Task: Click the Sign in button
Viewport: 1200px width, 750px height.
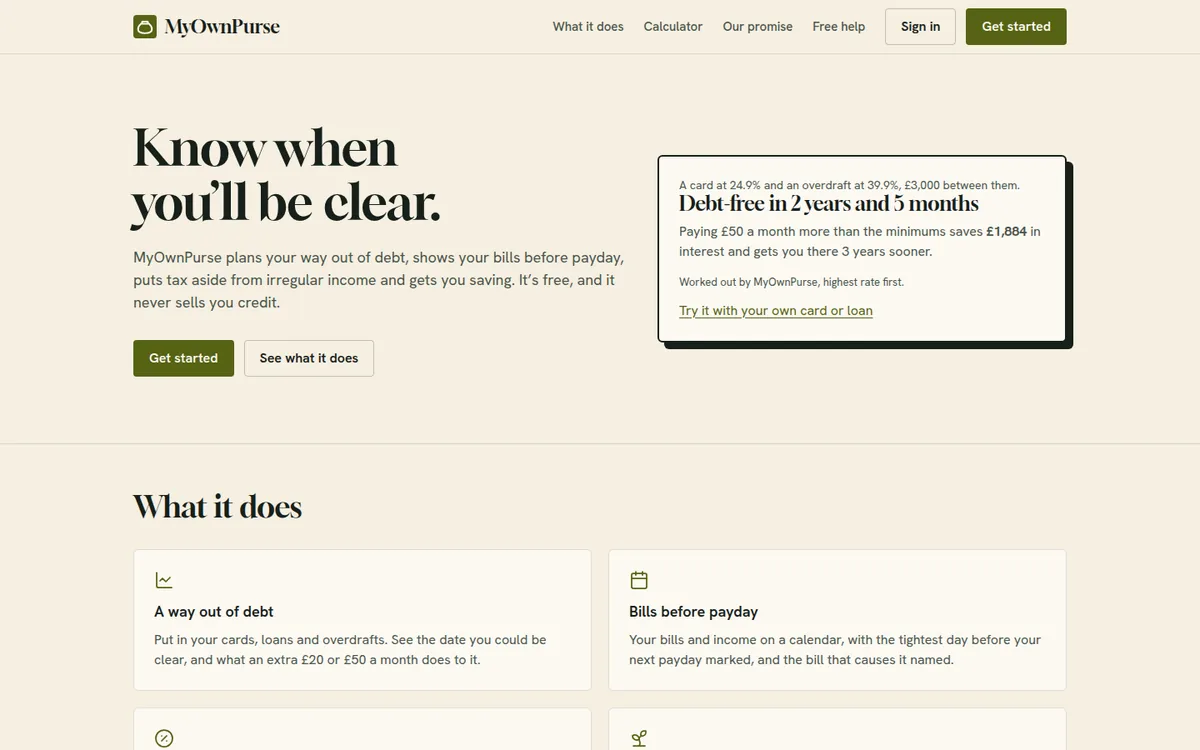Action: (920, 27)
